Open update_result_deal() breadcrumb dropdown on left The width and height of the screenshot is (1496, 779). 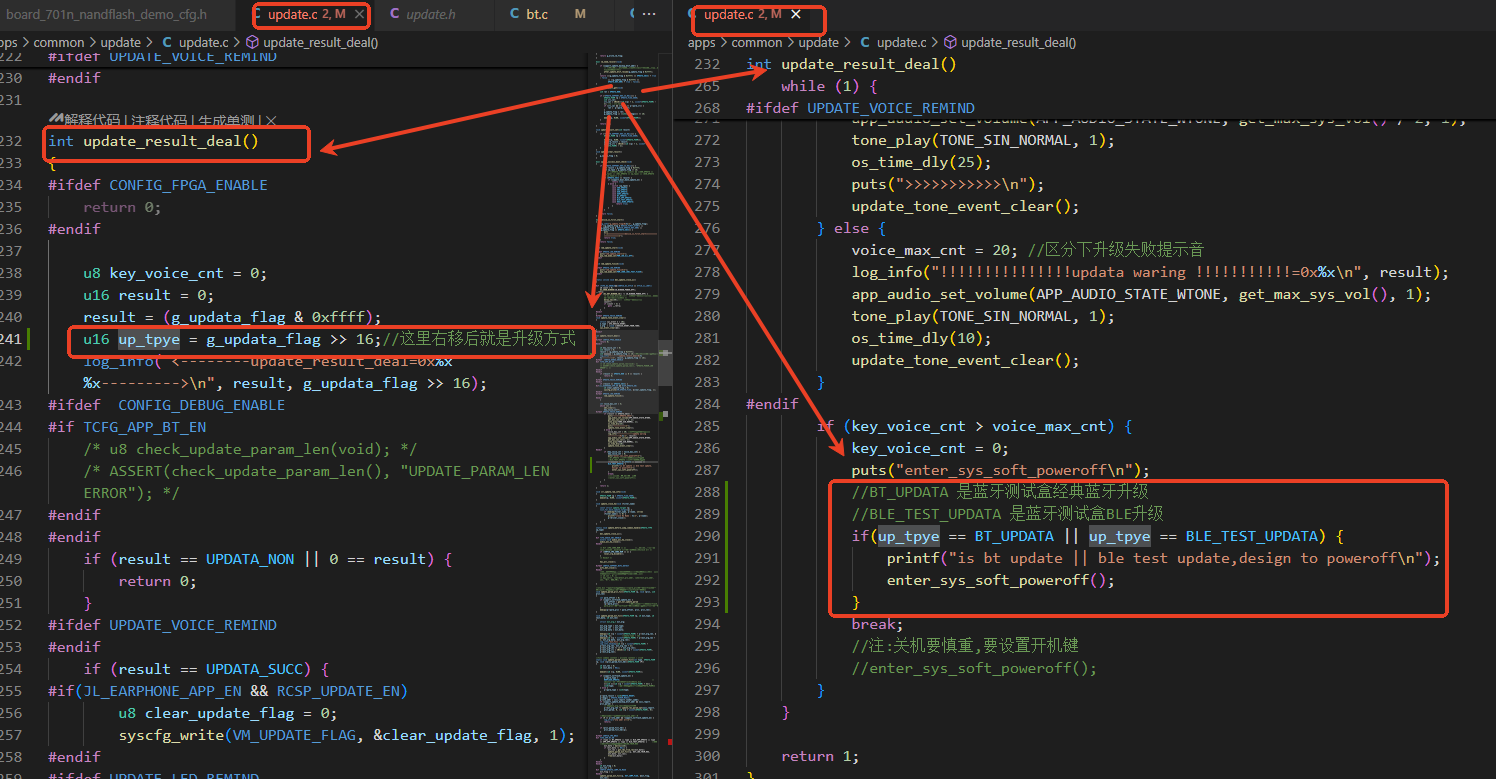[x=320, y=42]
